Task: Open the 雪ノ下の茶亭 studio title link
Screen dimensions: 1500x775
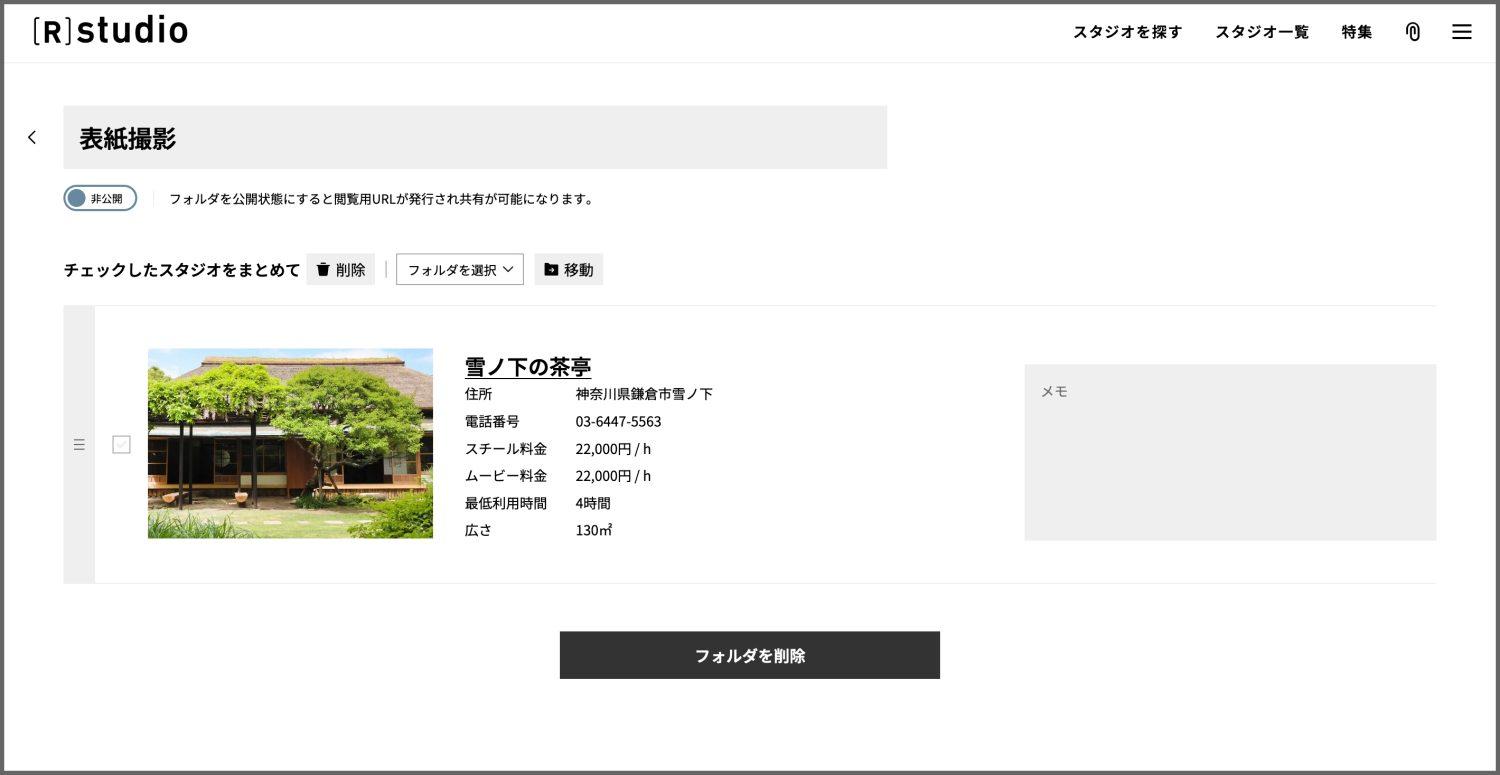Action: point(528,366)
